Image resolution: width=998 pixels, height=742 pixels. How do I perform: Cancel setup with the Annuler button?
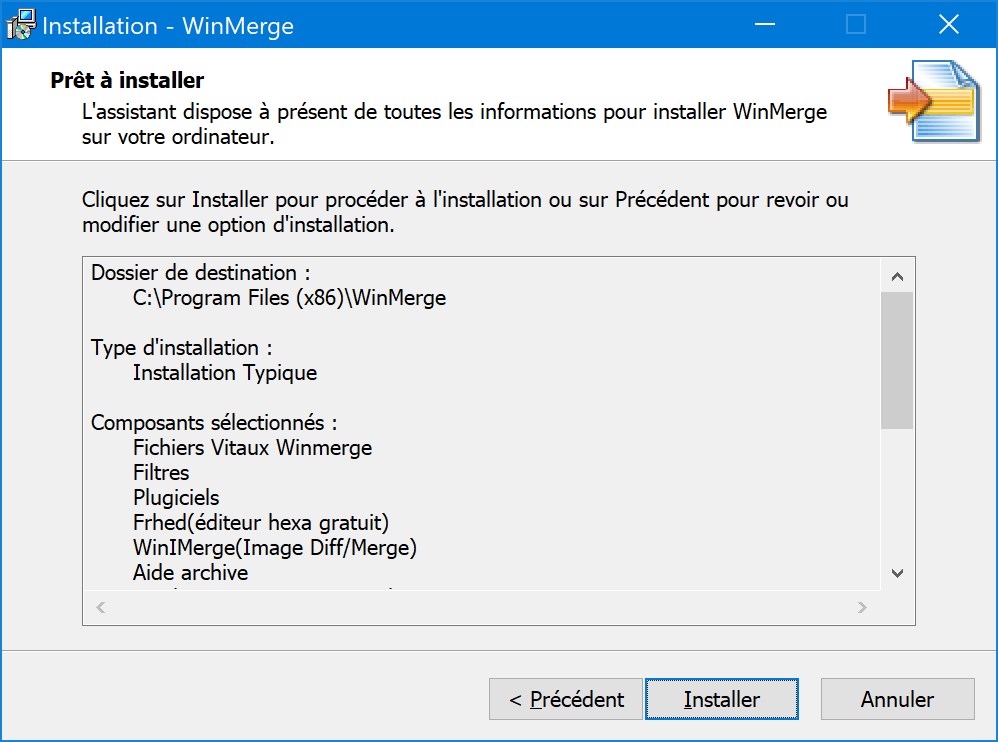tap(897, 699)
